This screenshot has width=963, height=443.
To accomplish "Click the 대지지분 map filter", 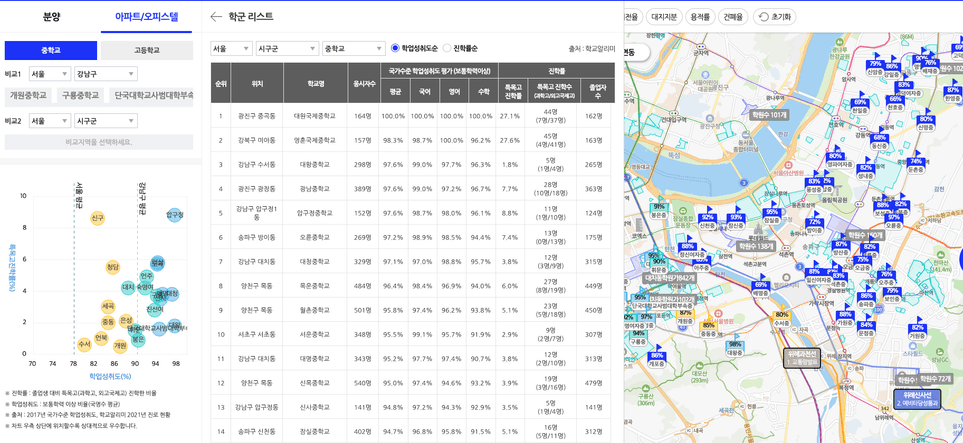I will pos(664,17).
